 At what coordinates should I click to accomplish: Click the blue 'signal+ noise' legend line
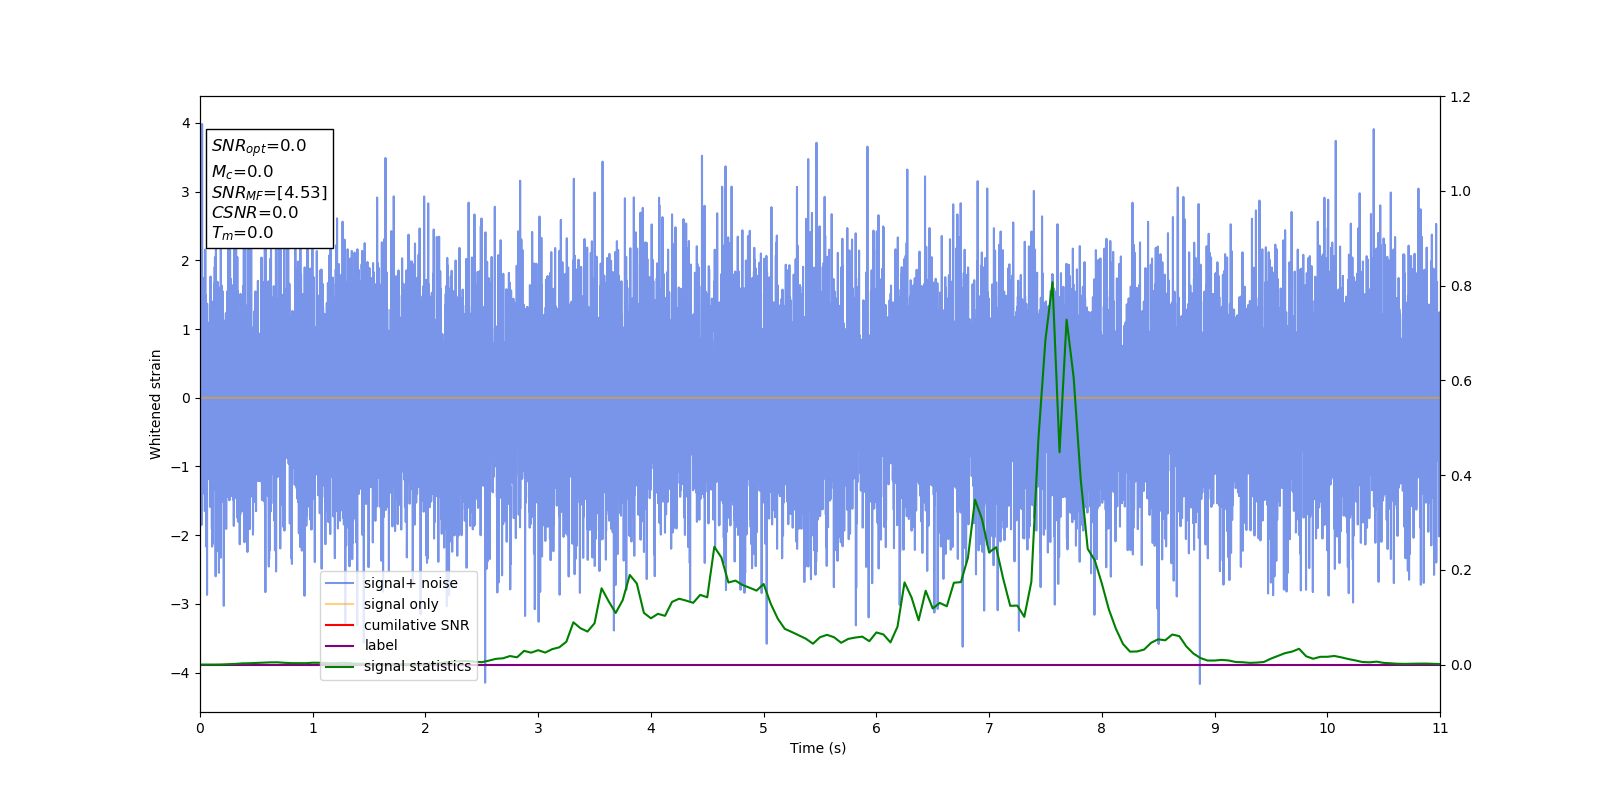coord(340,584)
